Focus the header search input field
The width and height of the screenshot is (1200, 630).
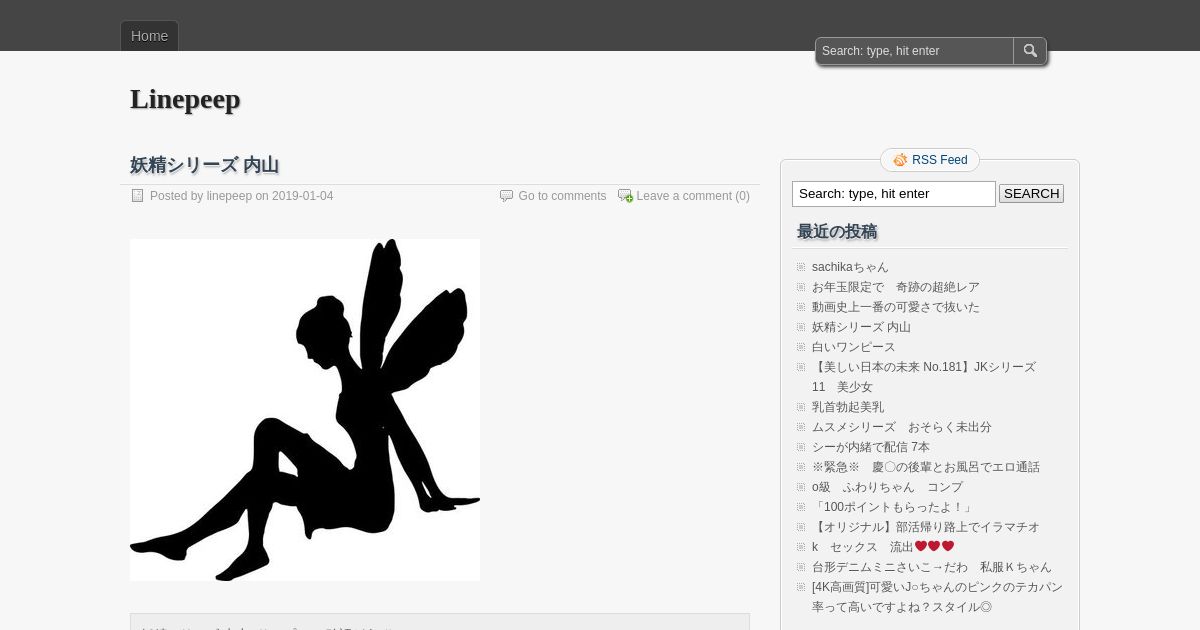(915, 51)
